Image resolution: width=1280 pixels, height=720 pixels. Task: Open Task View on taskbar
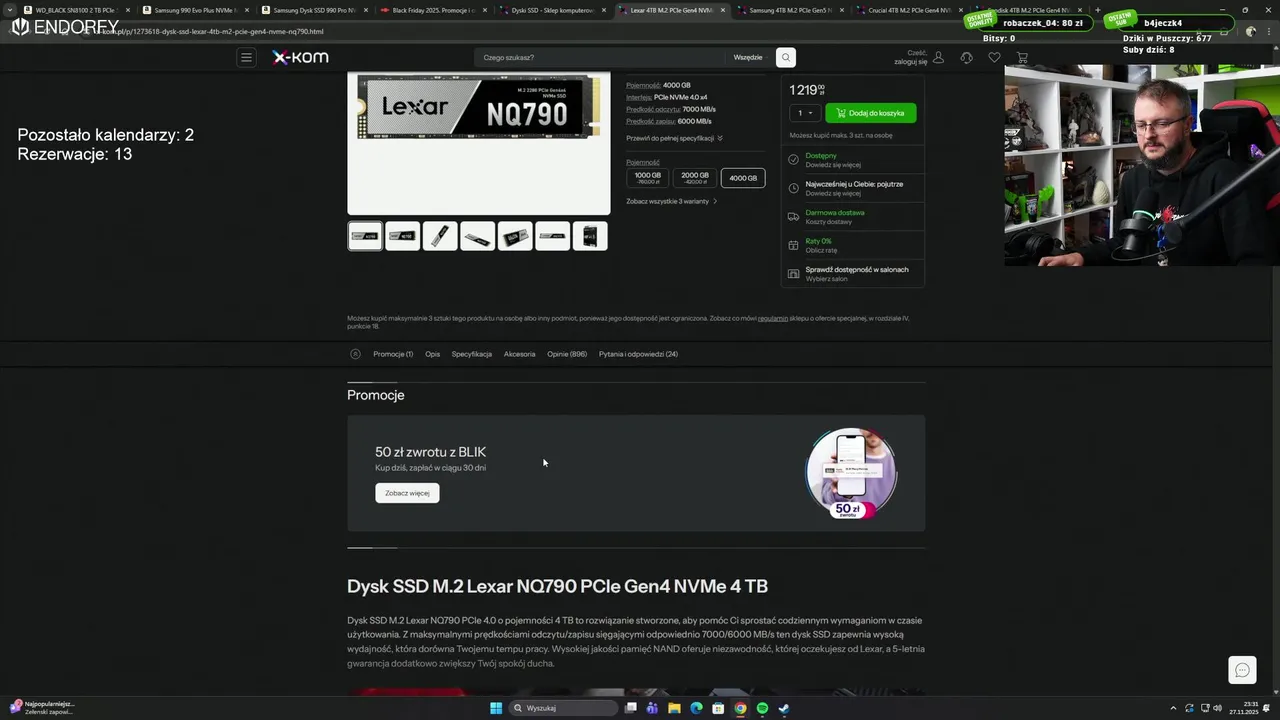[630, 708]
